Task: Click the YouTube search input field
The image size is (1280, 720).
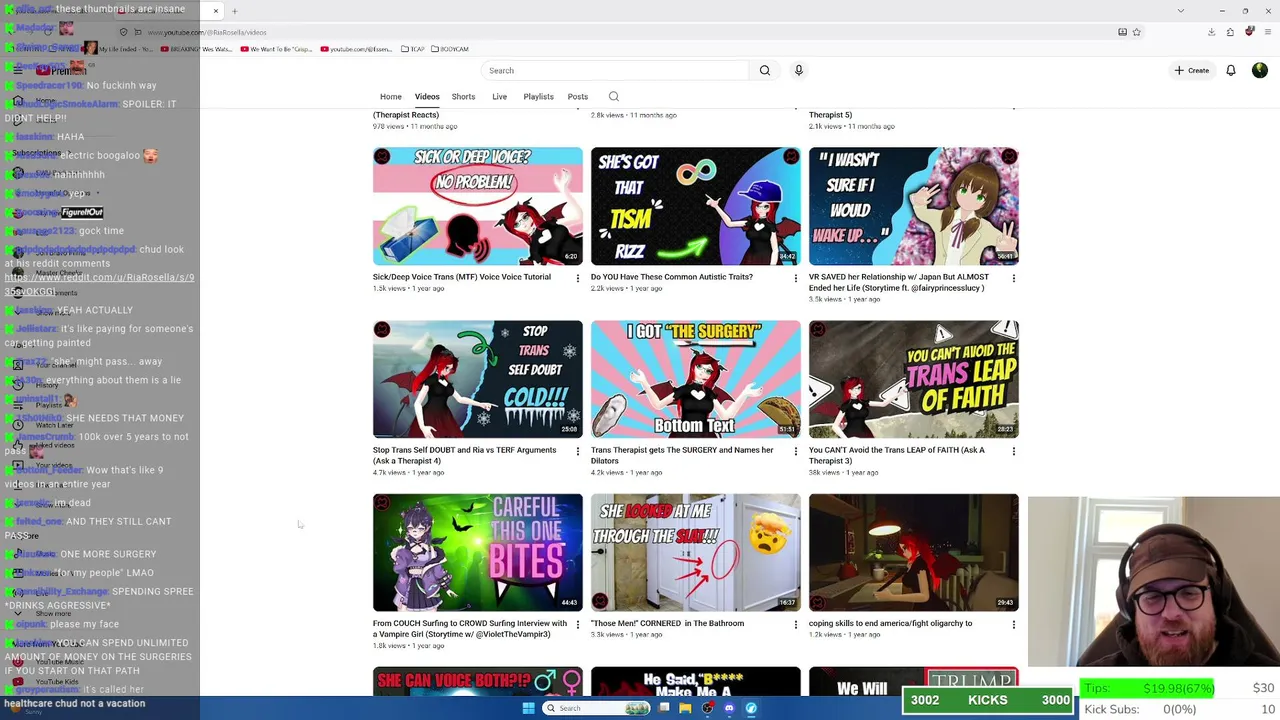Action: tap(614, 70)
